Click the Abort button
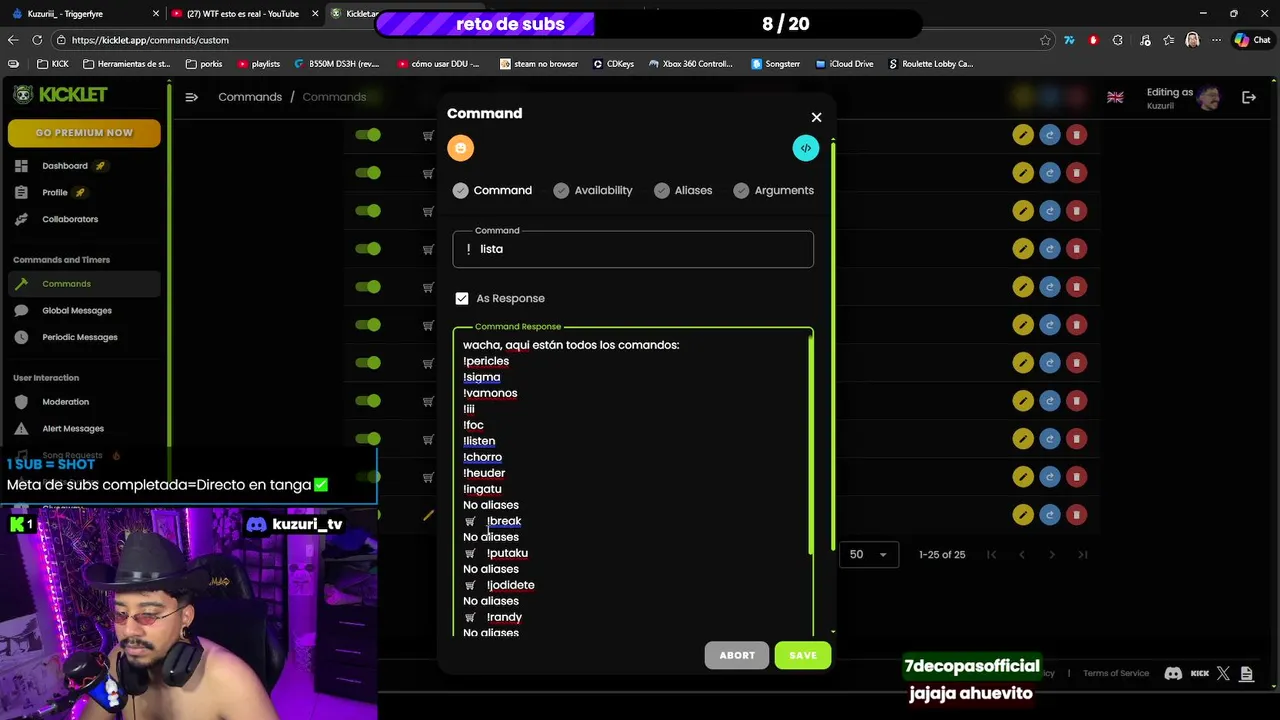Image resolution: width=1280 pixels, height=720 pixels. pyautogui.click(x=737, y=655)
